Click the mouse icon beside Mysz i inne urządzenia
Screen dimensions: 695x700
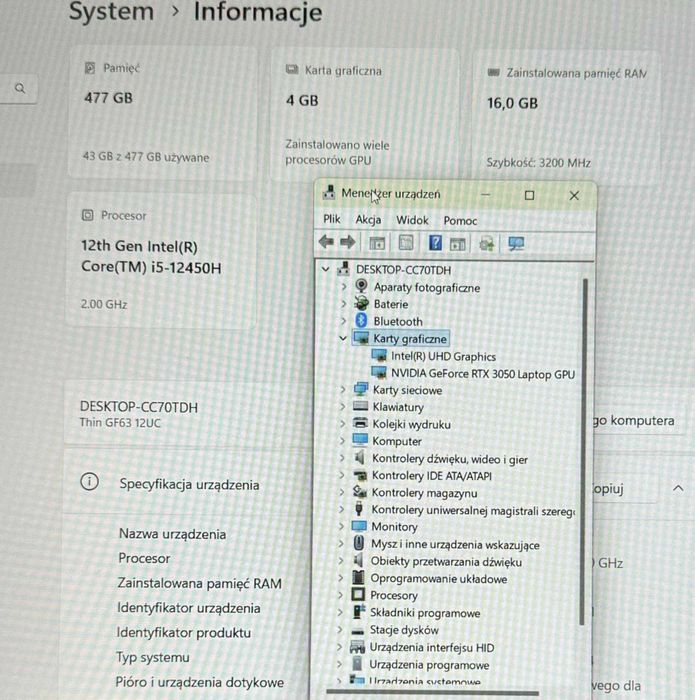click(x=359, y=543)
